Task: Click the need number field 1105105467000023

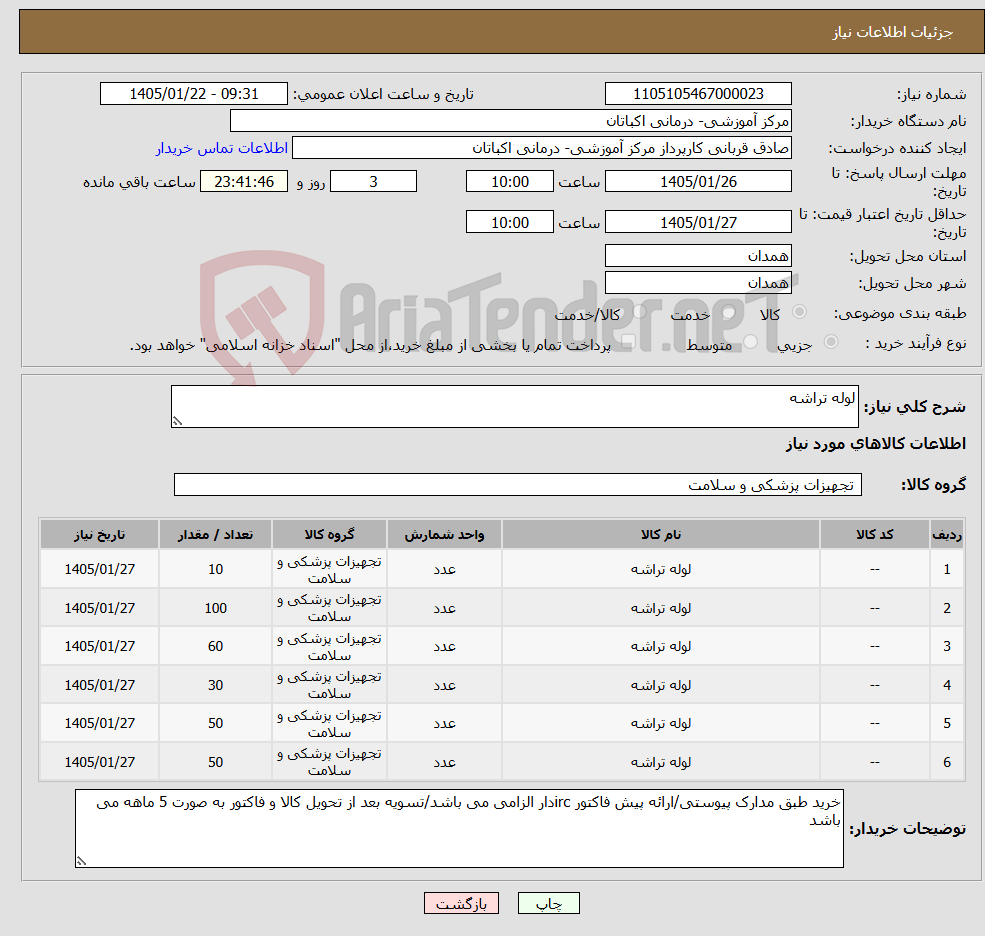Action: click(698, 94)
